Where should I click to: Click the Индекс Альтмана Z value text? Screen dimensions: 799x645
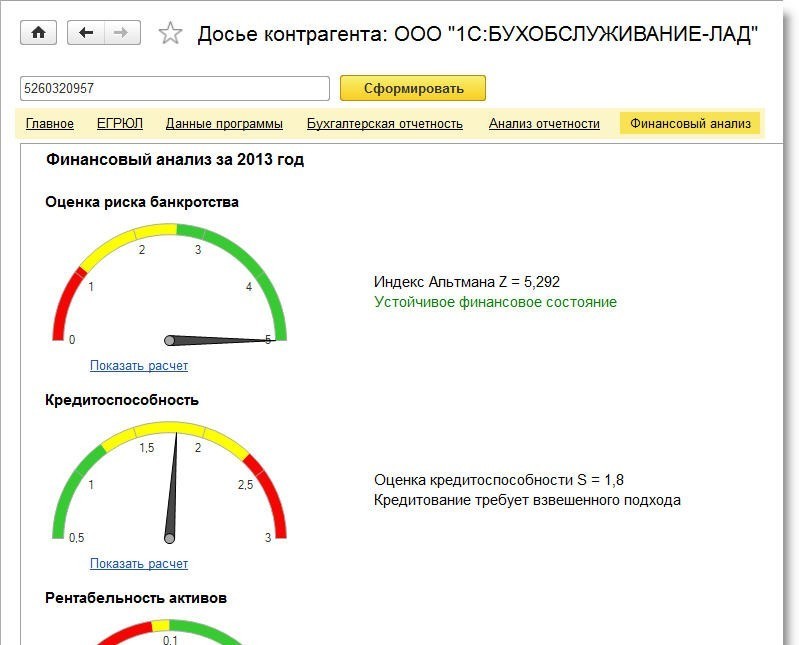click(x=474, y=282)
